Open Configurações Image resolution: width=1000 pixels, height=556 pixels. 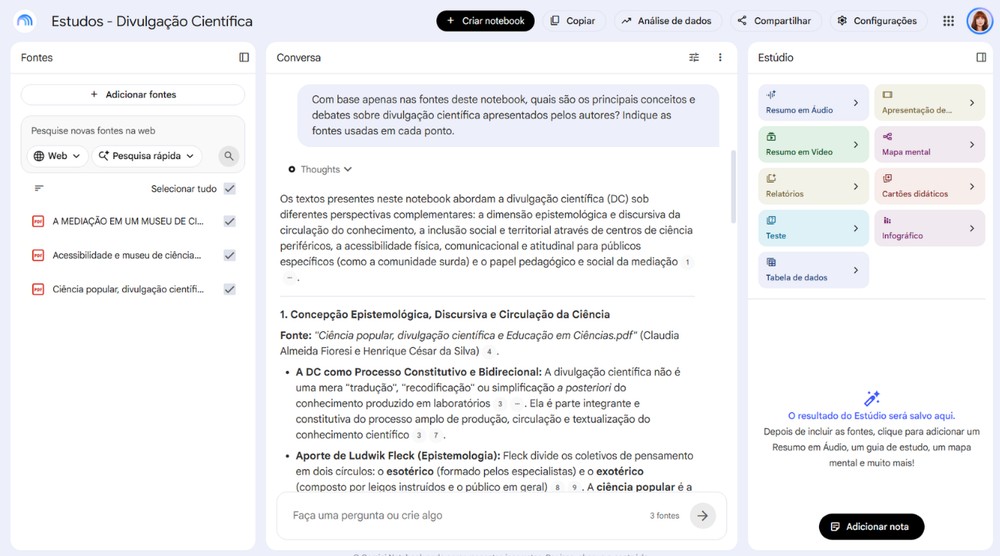tap(879, 21)
